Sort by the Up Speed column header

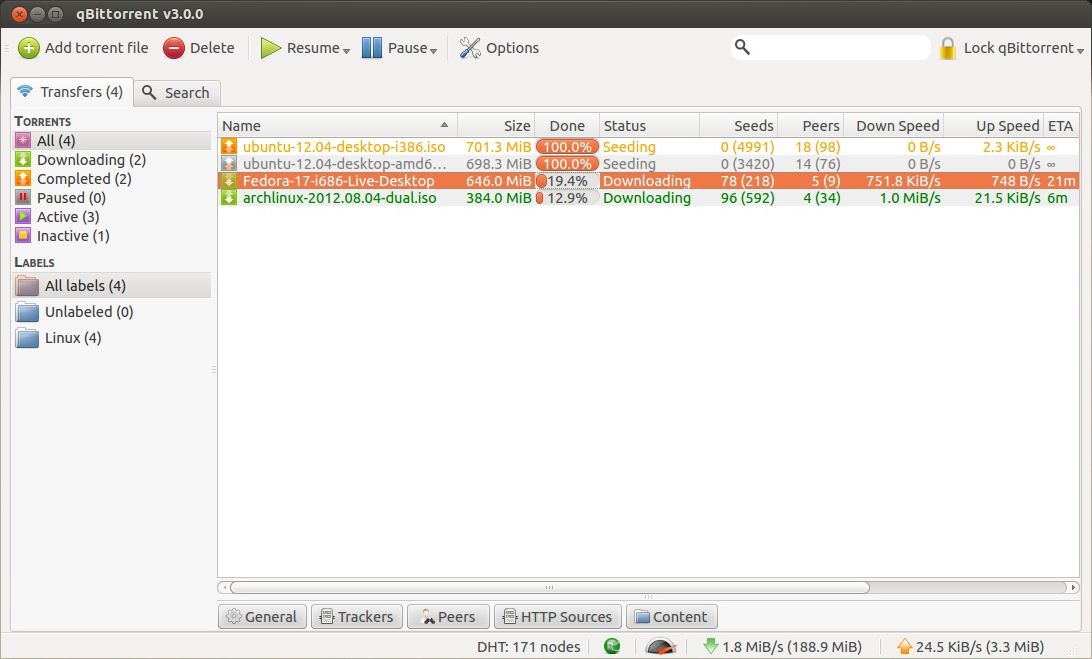click(x=994, y=125)
